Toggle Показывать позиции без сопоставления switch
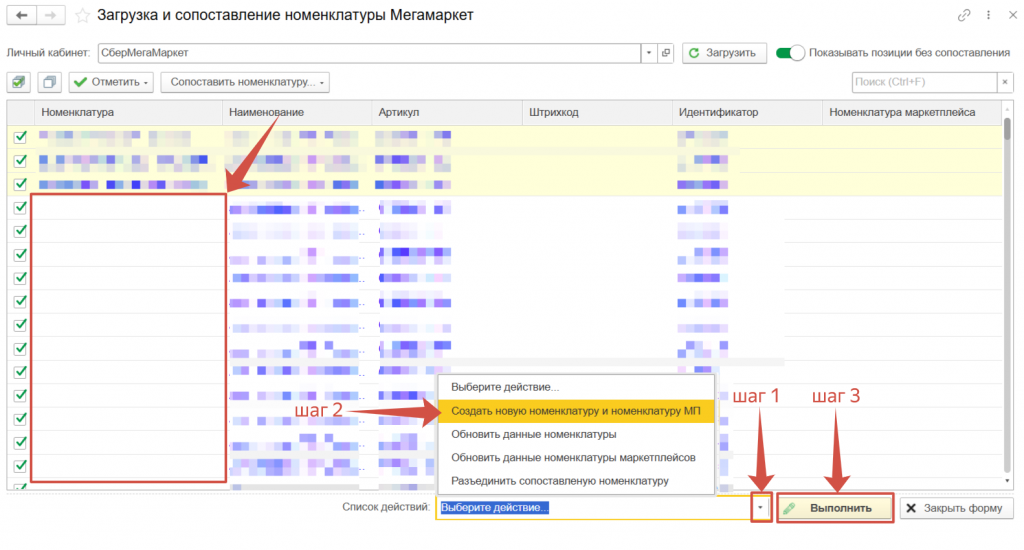This screenshot has height=550, width=1024. pyautogui.click(x=790, y=53)
